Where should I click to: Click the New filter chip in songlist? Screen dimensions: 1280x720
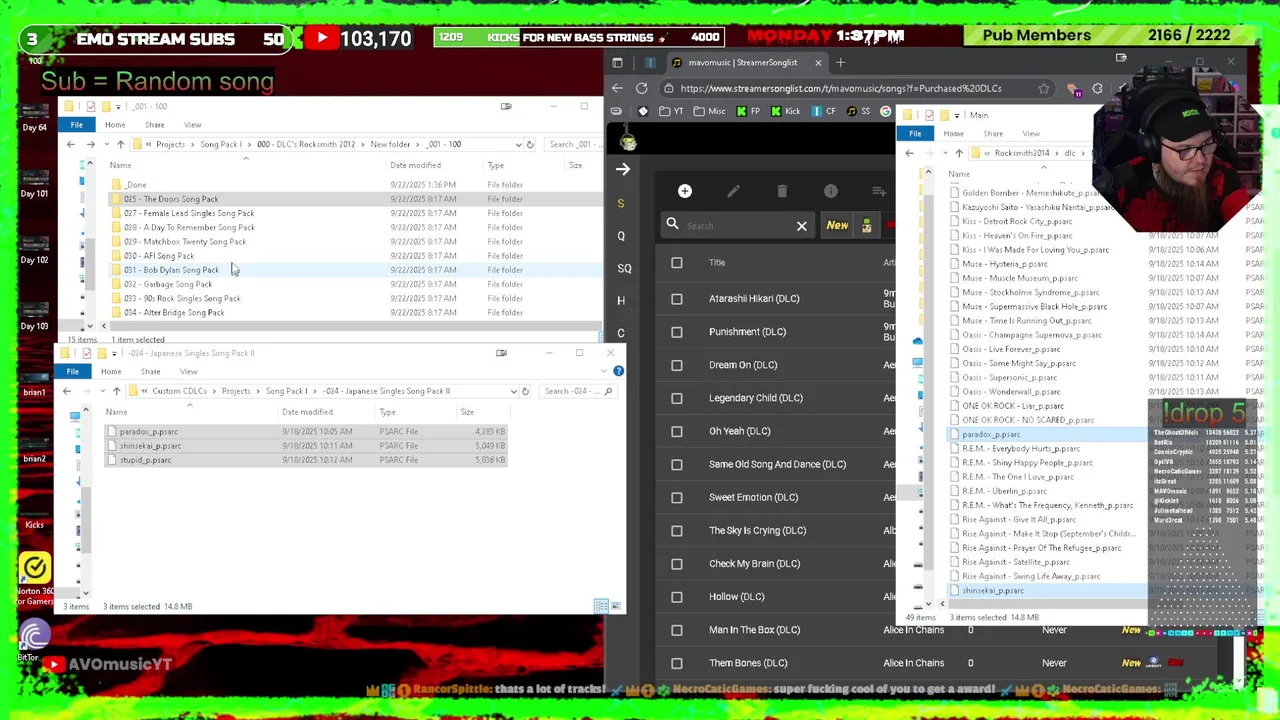(x=837, y=226)
